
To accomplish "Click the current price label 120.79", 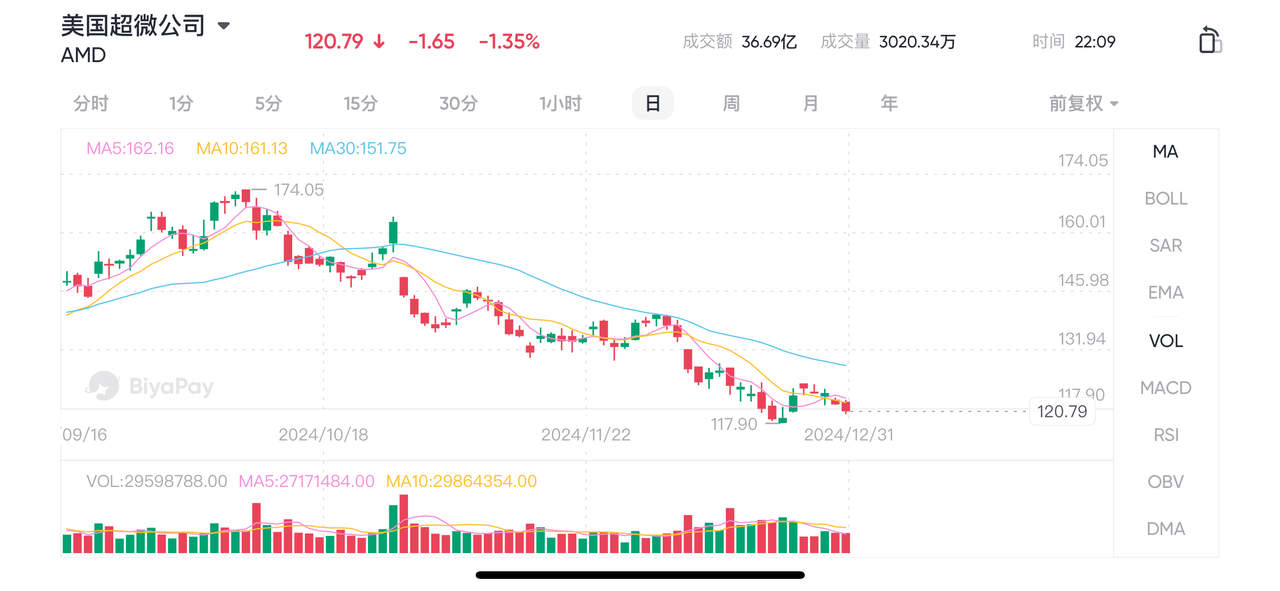I will coord(1062,412).
